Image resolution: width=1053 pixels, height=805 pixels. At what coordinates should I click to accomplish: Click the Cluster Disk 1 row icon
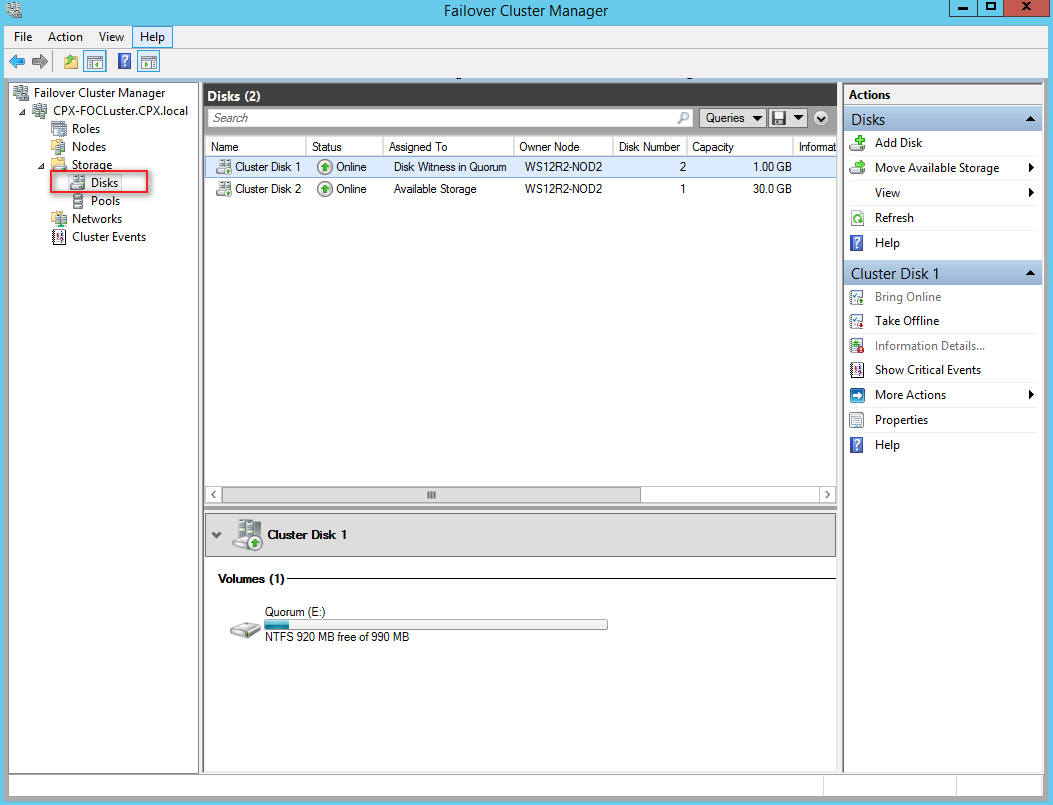tap(224, 167)
